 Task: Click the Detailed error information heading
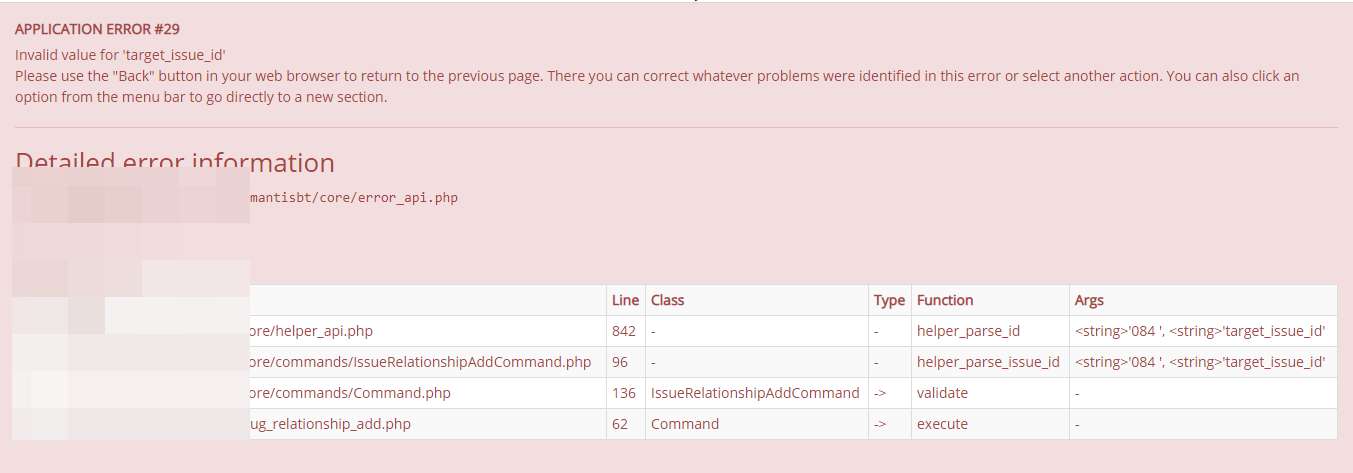pyautogui.click(x=175, y=161)
